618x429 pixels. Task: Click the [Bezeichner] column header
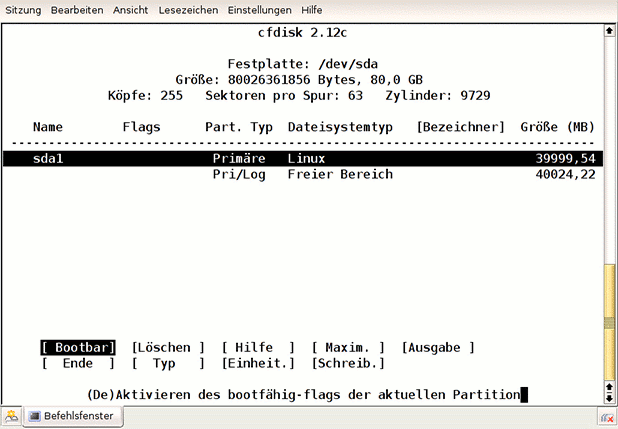[x=460, y=127]
